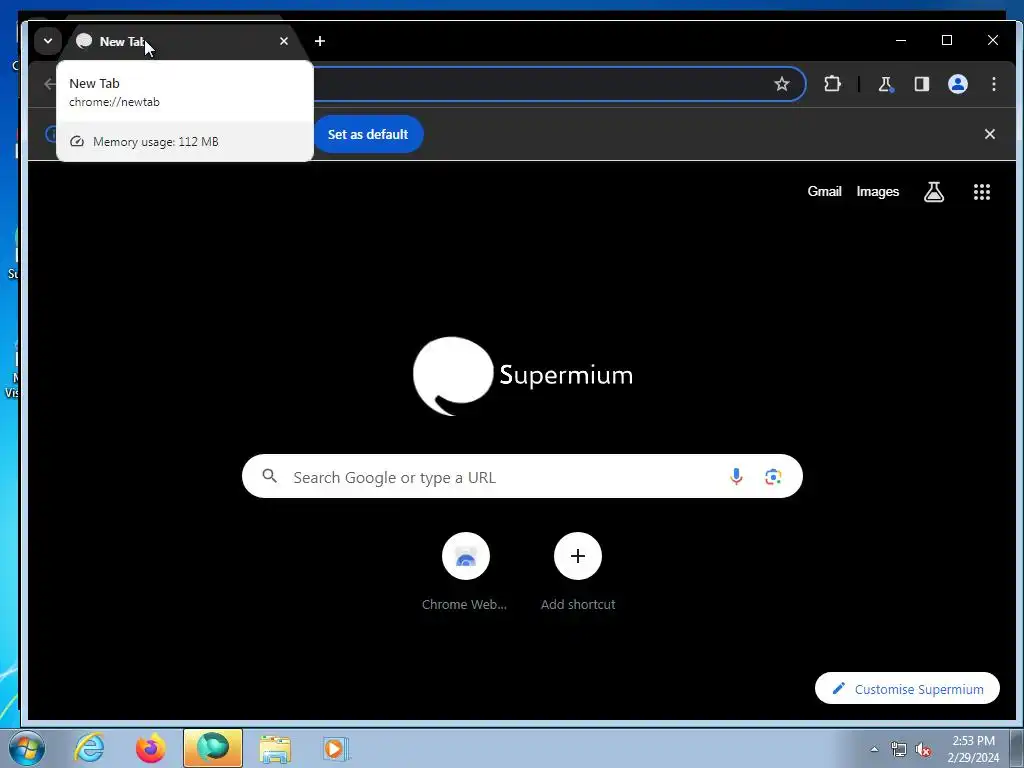
Task: Show hidden system tray icons
Action: tap(874, 750)
